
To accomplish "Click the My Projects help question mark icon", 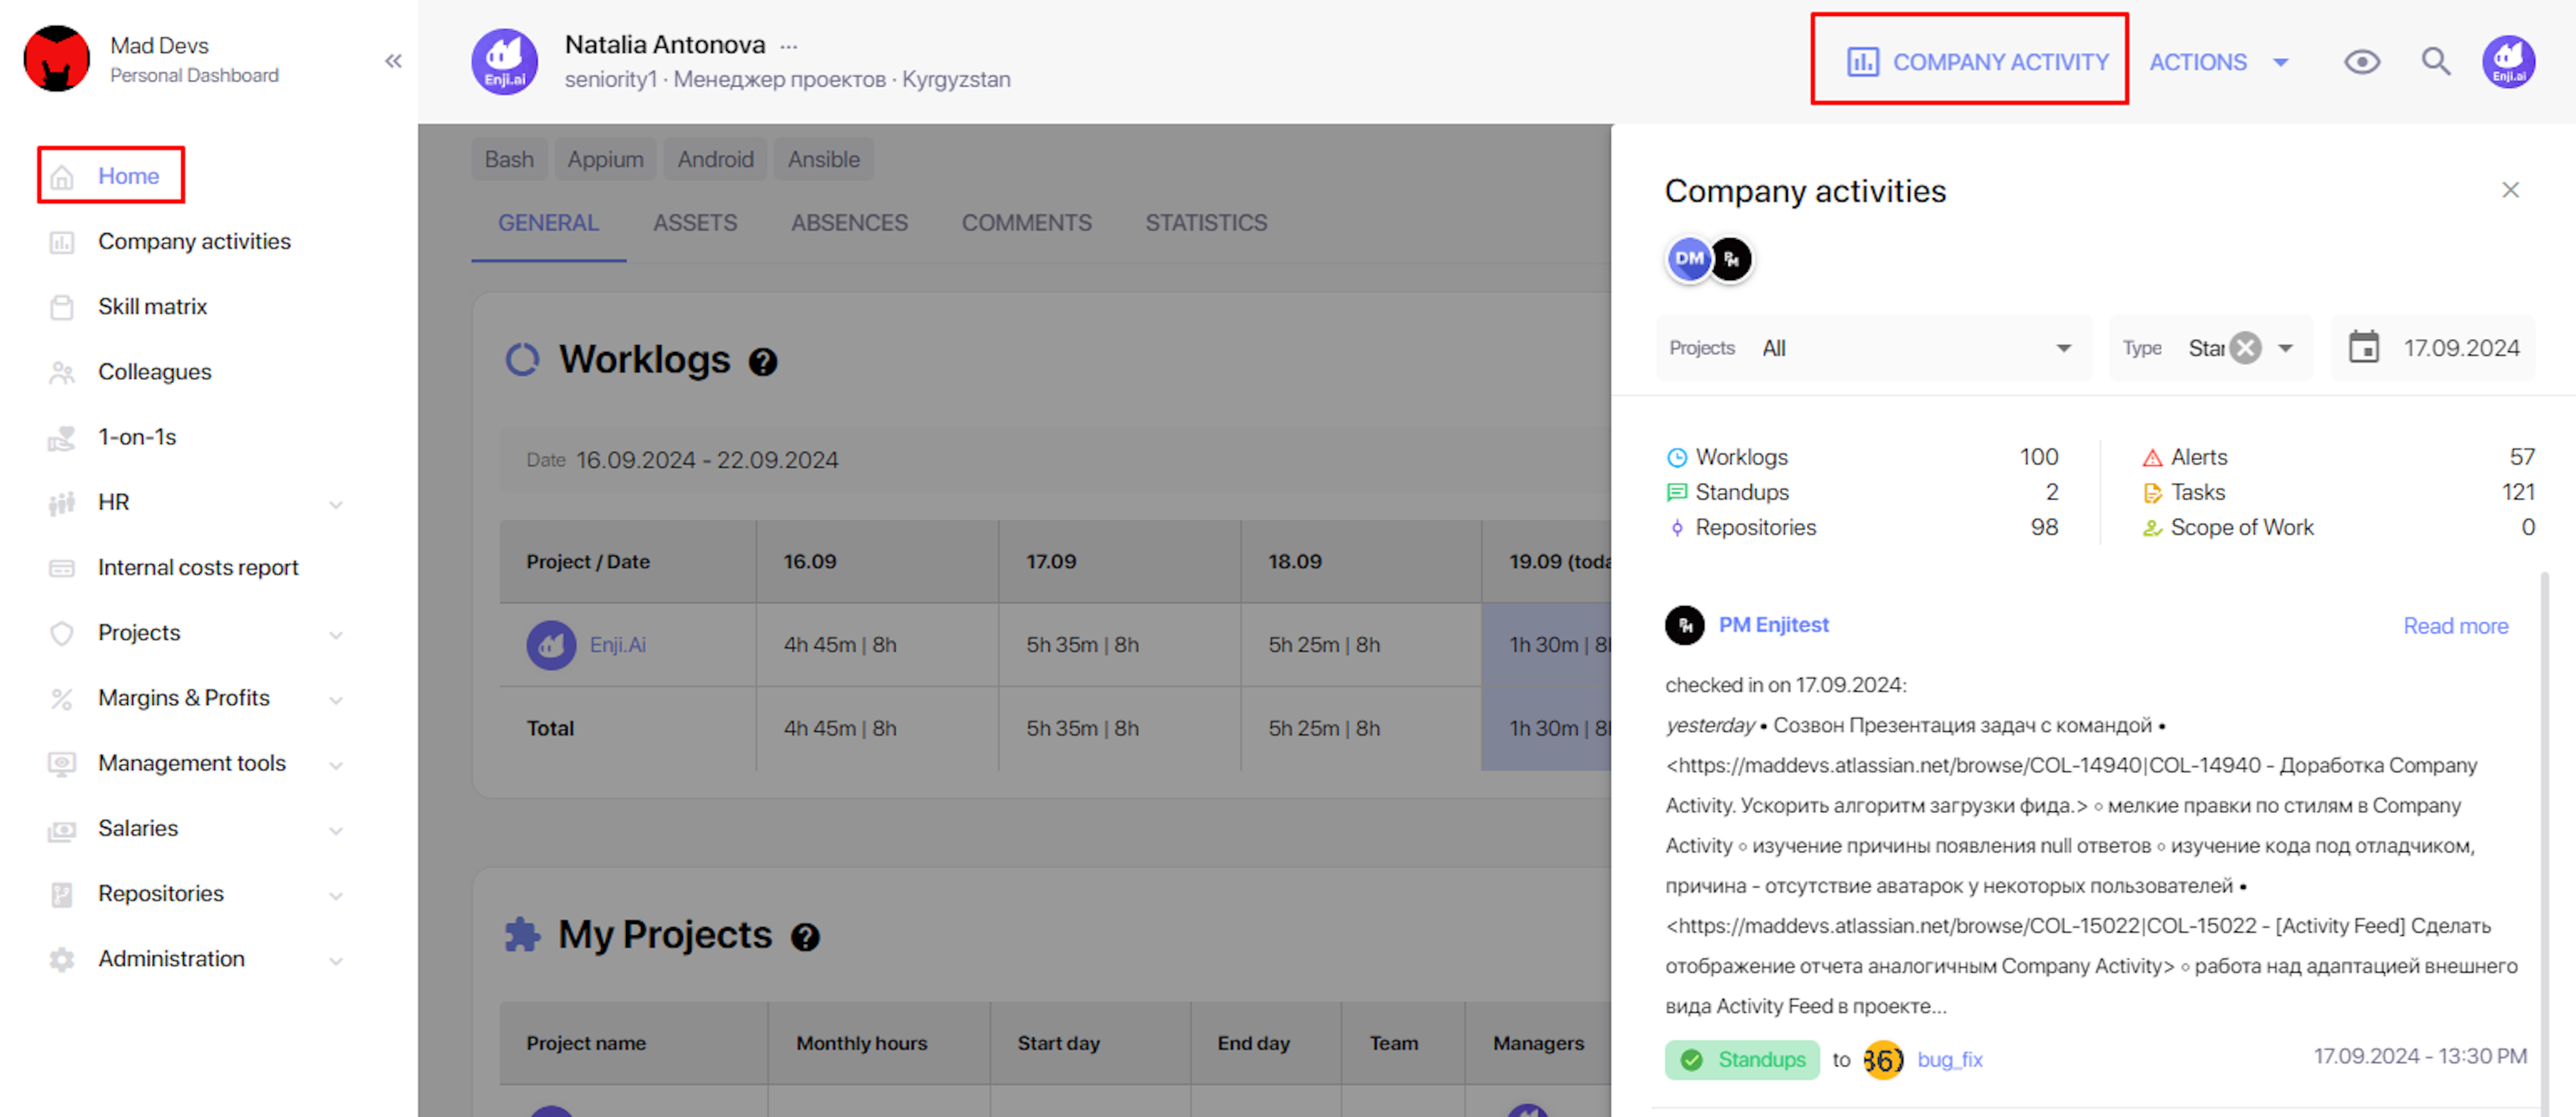I will coord(805,937).
